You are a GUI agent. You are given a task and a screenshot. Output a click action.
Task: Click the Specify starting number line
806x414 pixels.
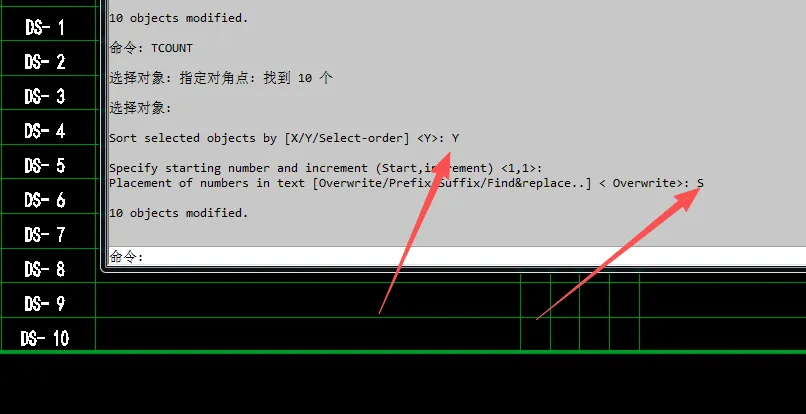(326, 168)
